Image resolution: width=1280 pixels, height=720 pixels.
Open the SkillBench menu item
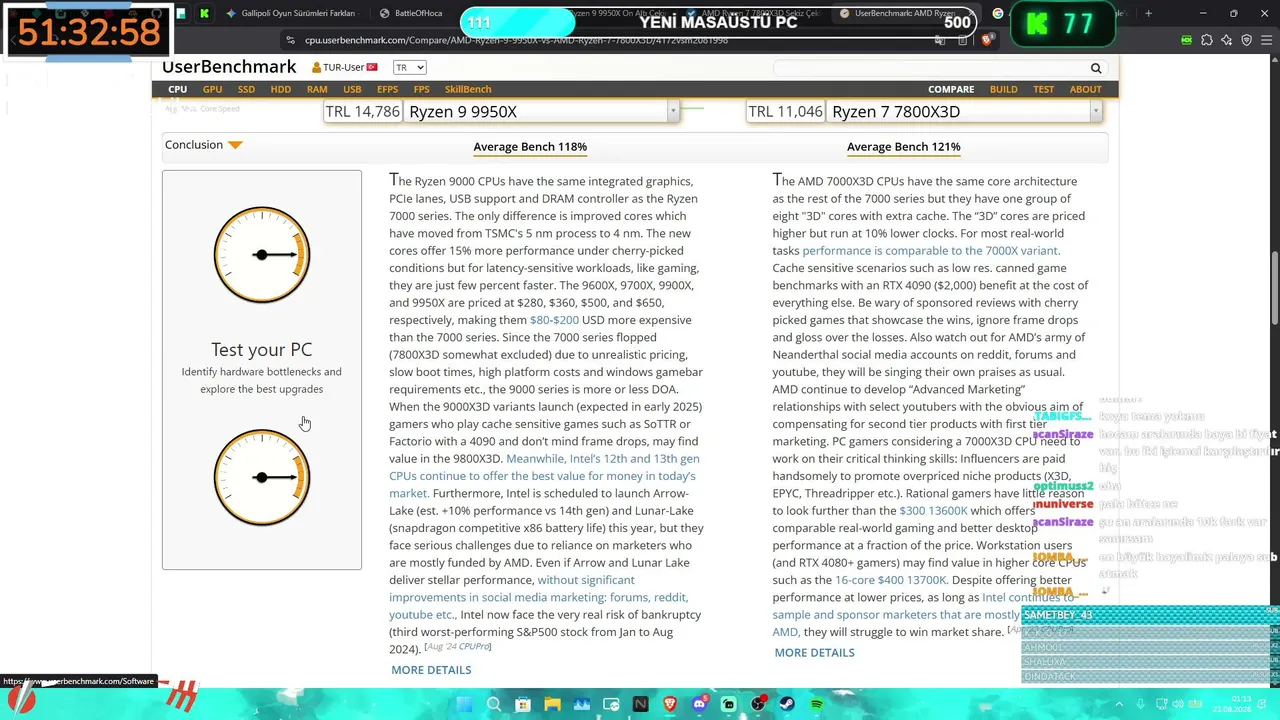coord(468,89)
